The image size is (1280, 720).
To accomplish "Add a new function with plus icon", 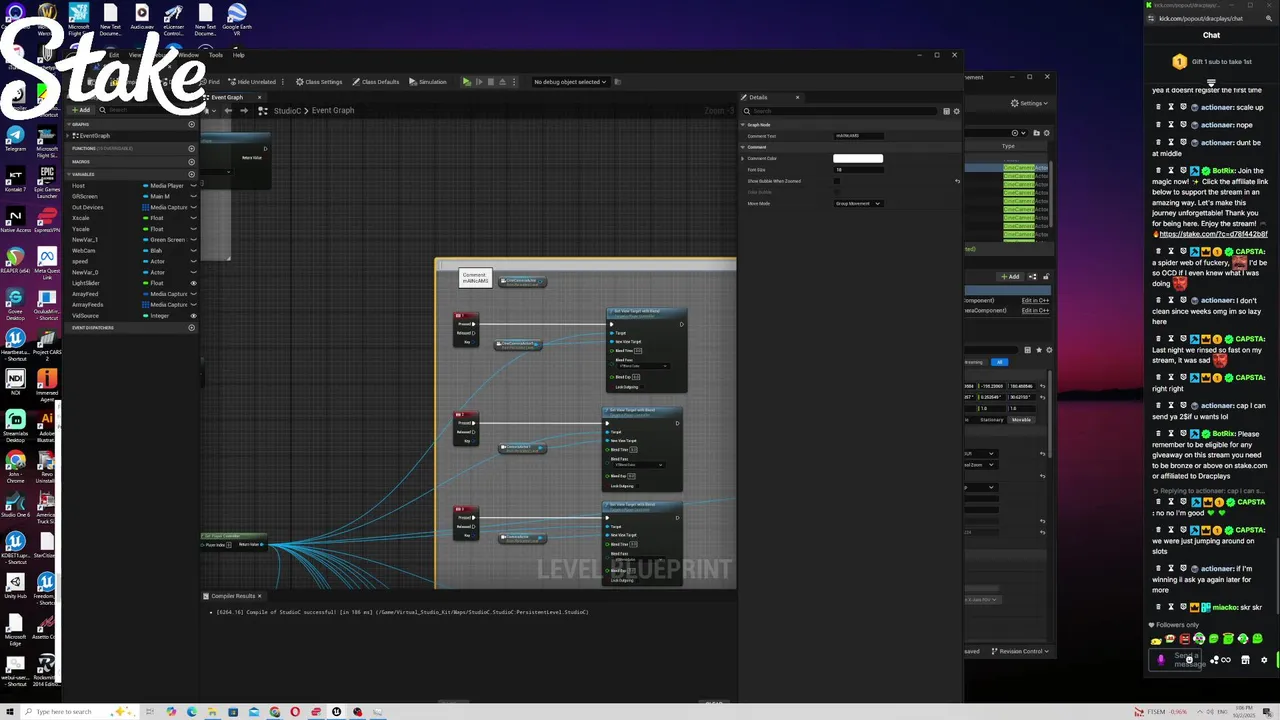I will pyautogui.click(x=191, y=148).
